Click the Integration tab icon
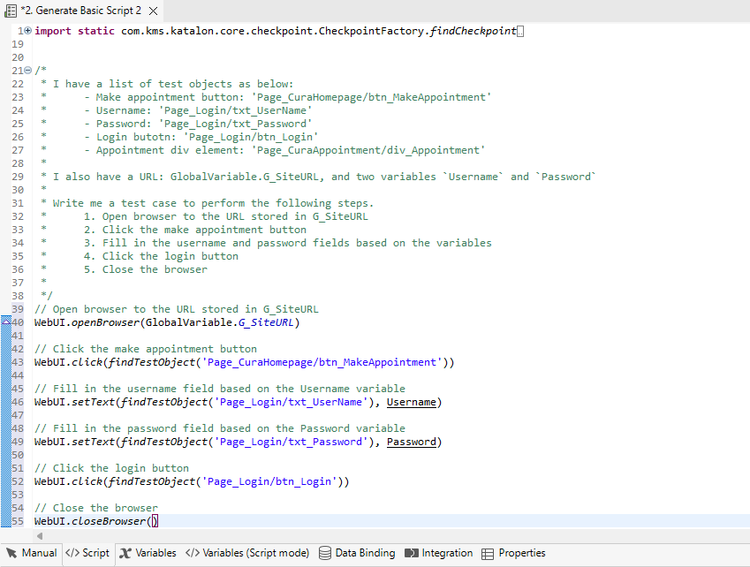The height and width of the screenshot is (567, 750). [x=412, y=553]
